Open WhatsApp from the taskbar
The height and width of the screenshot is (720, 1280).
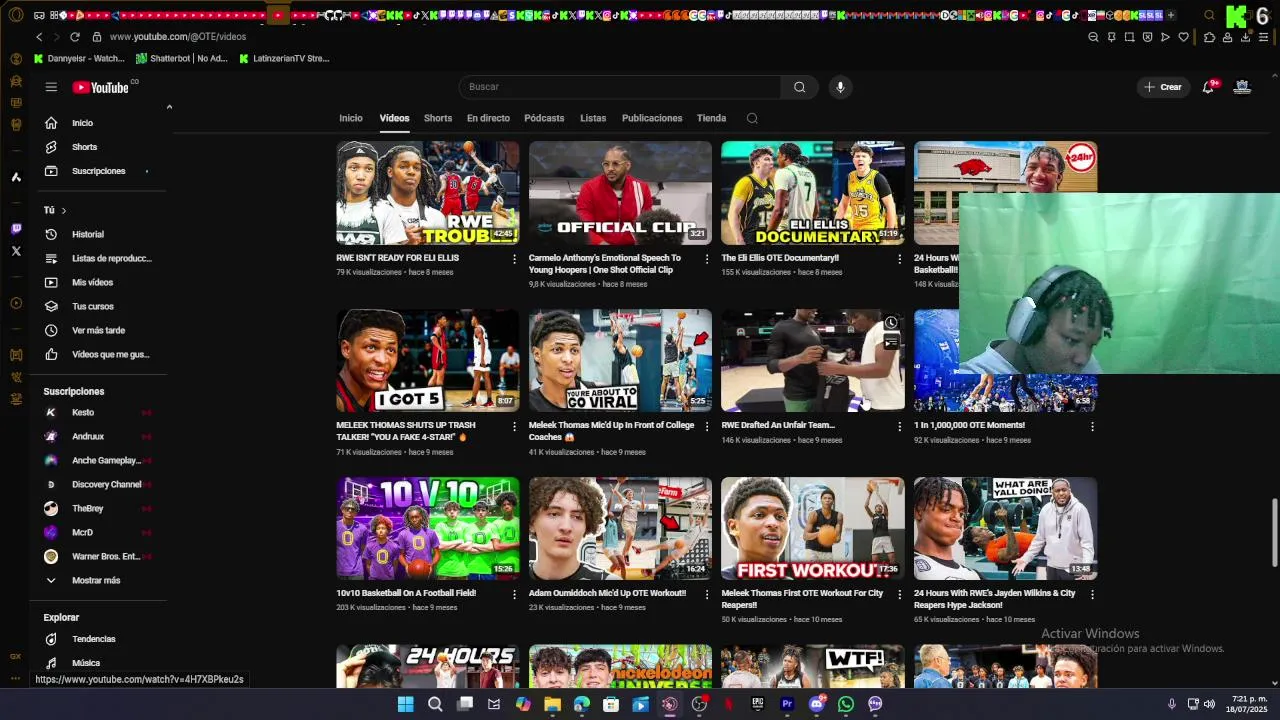tap(846, 704)
